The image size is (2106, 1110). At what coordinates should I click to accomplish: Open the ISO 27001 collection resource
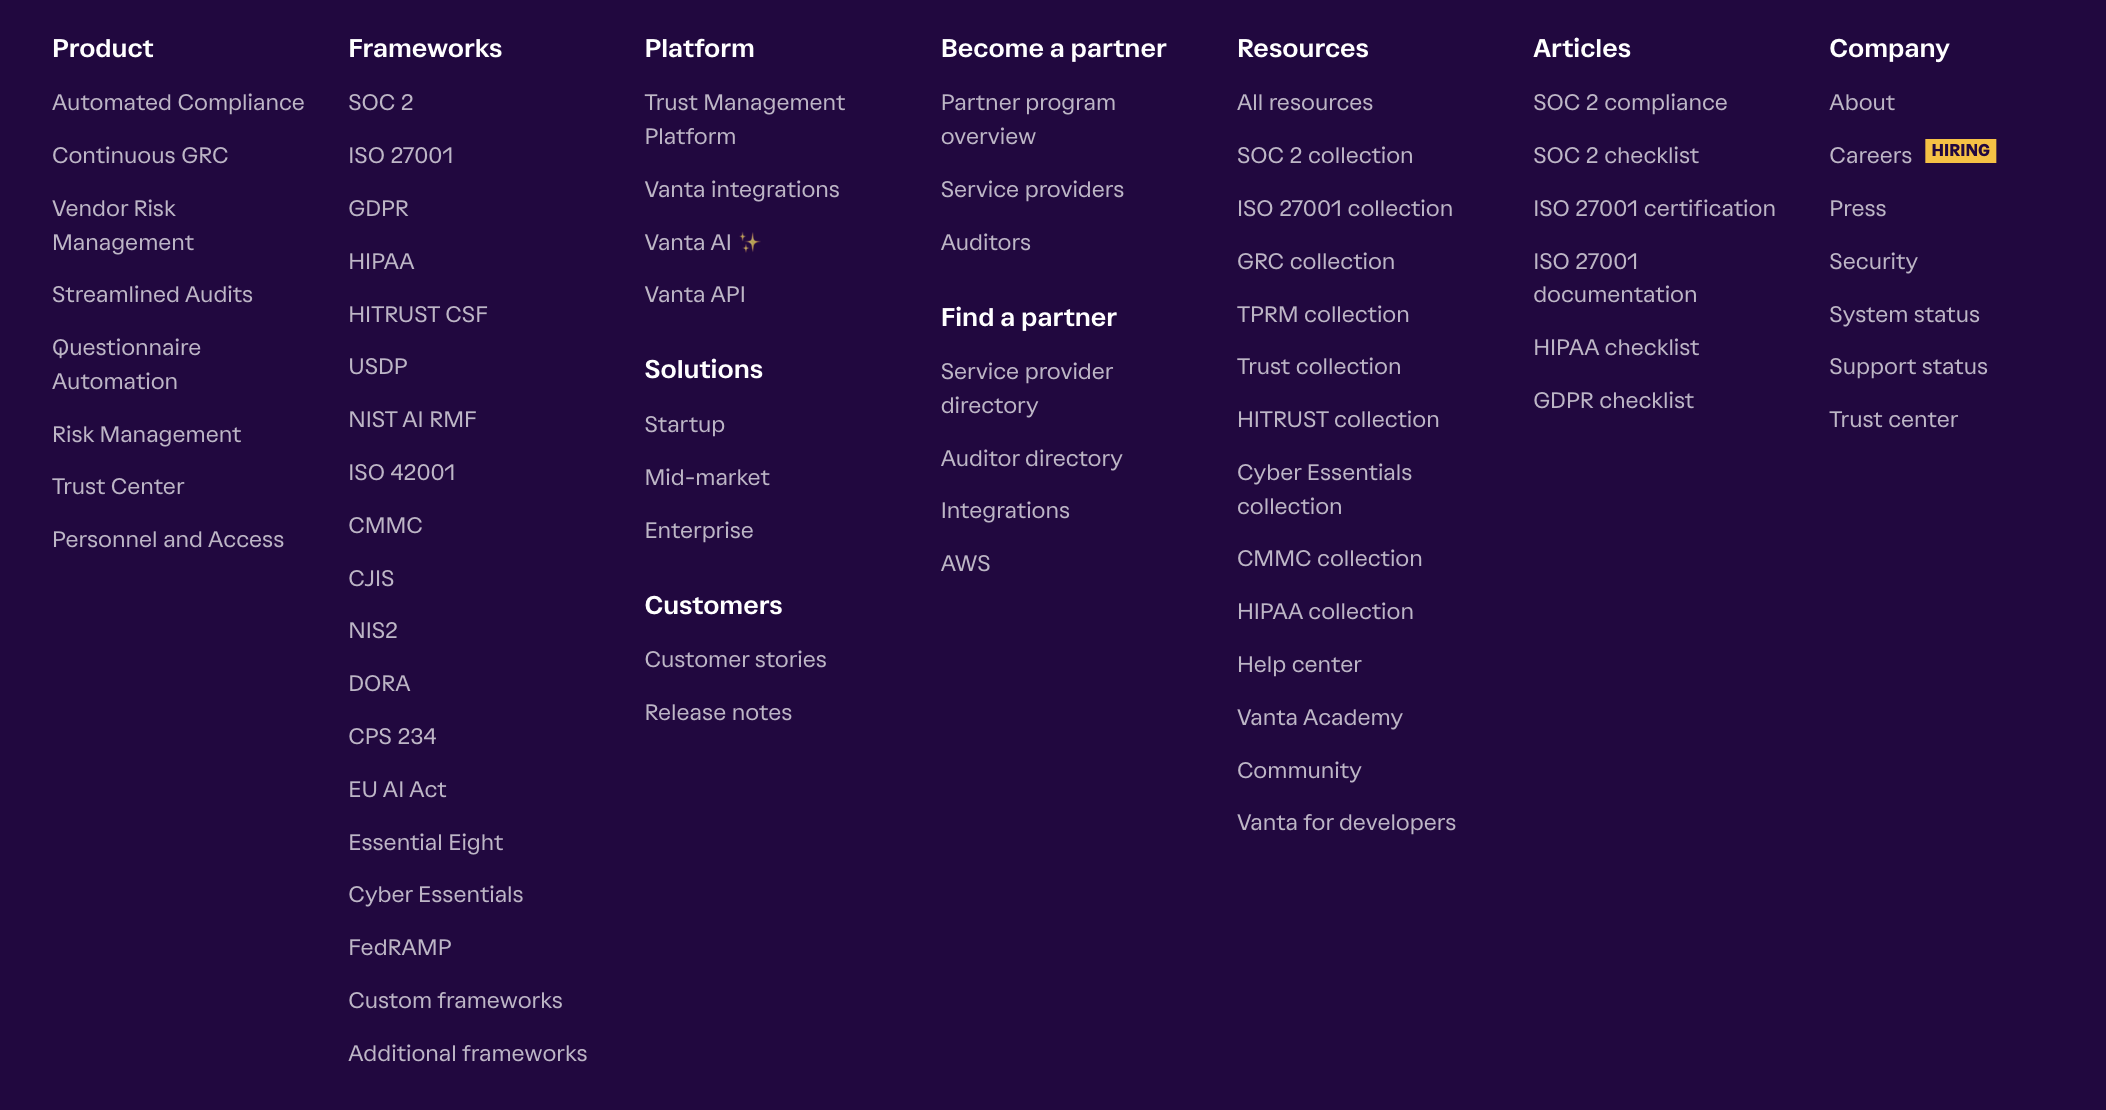(1344, 209)
